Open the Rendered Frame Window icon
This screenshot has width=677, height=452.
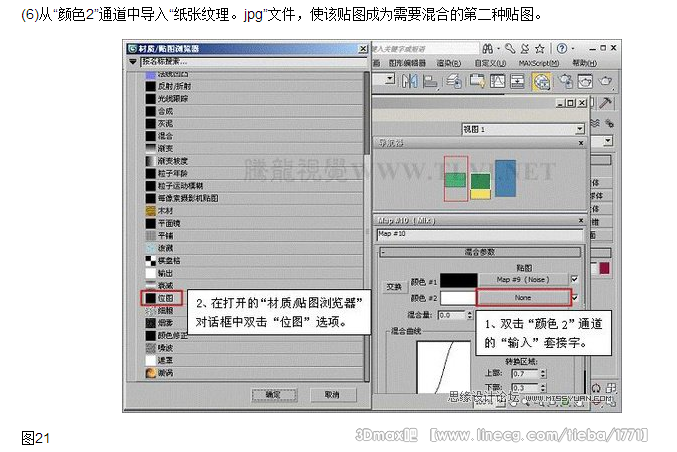585,81
